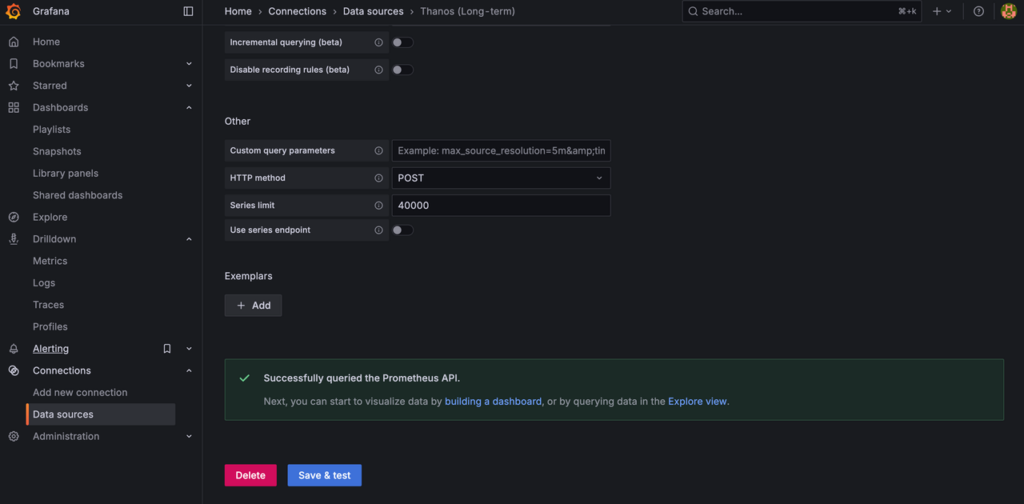Click the Alerting bell icon

(x=13, y=349)
